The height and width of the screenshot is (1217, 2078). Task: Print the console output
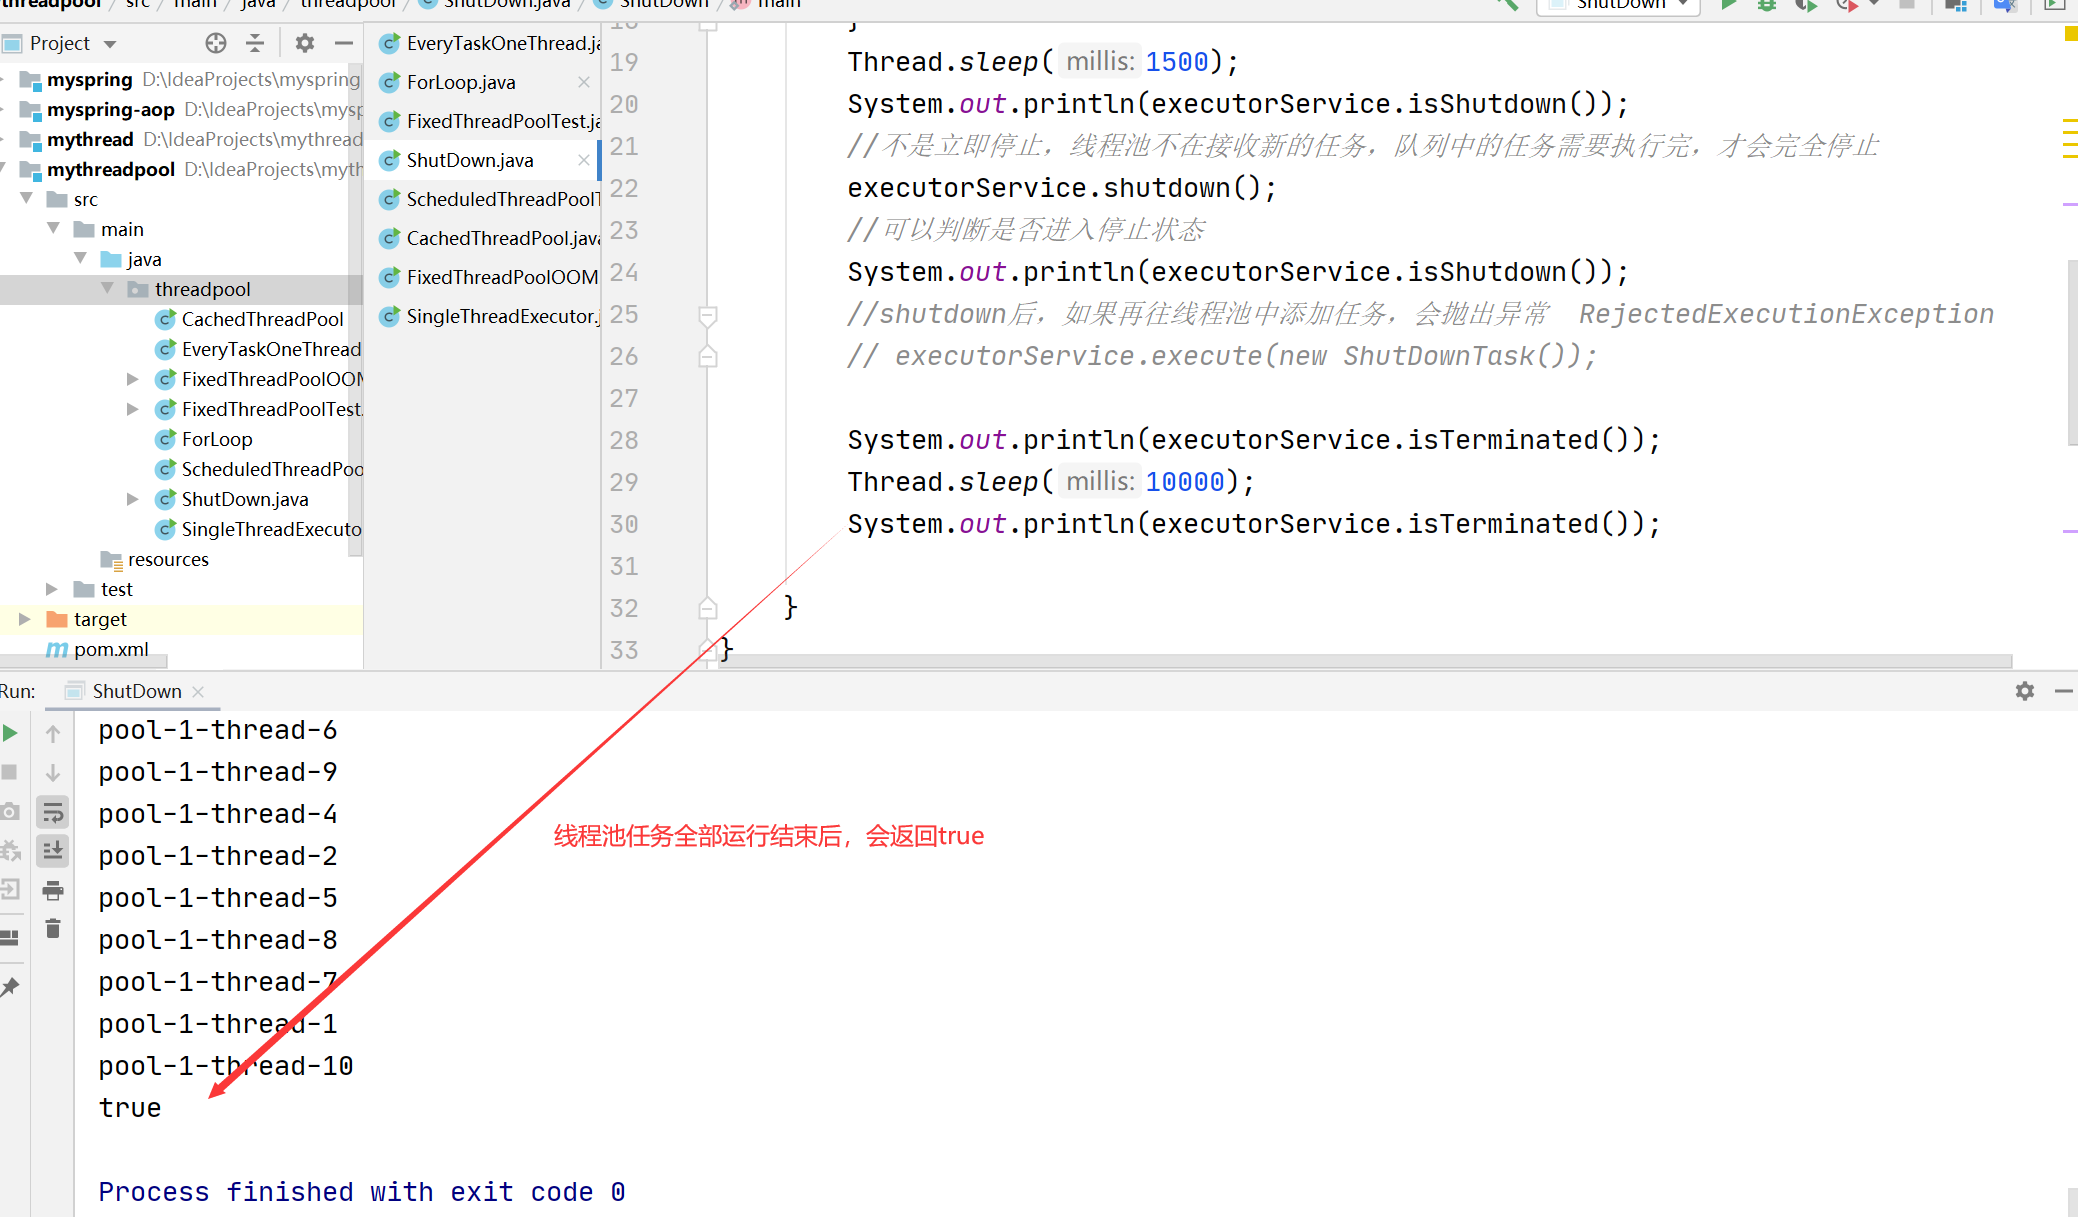pos(53,890)
